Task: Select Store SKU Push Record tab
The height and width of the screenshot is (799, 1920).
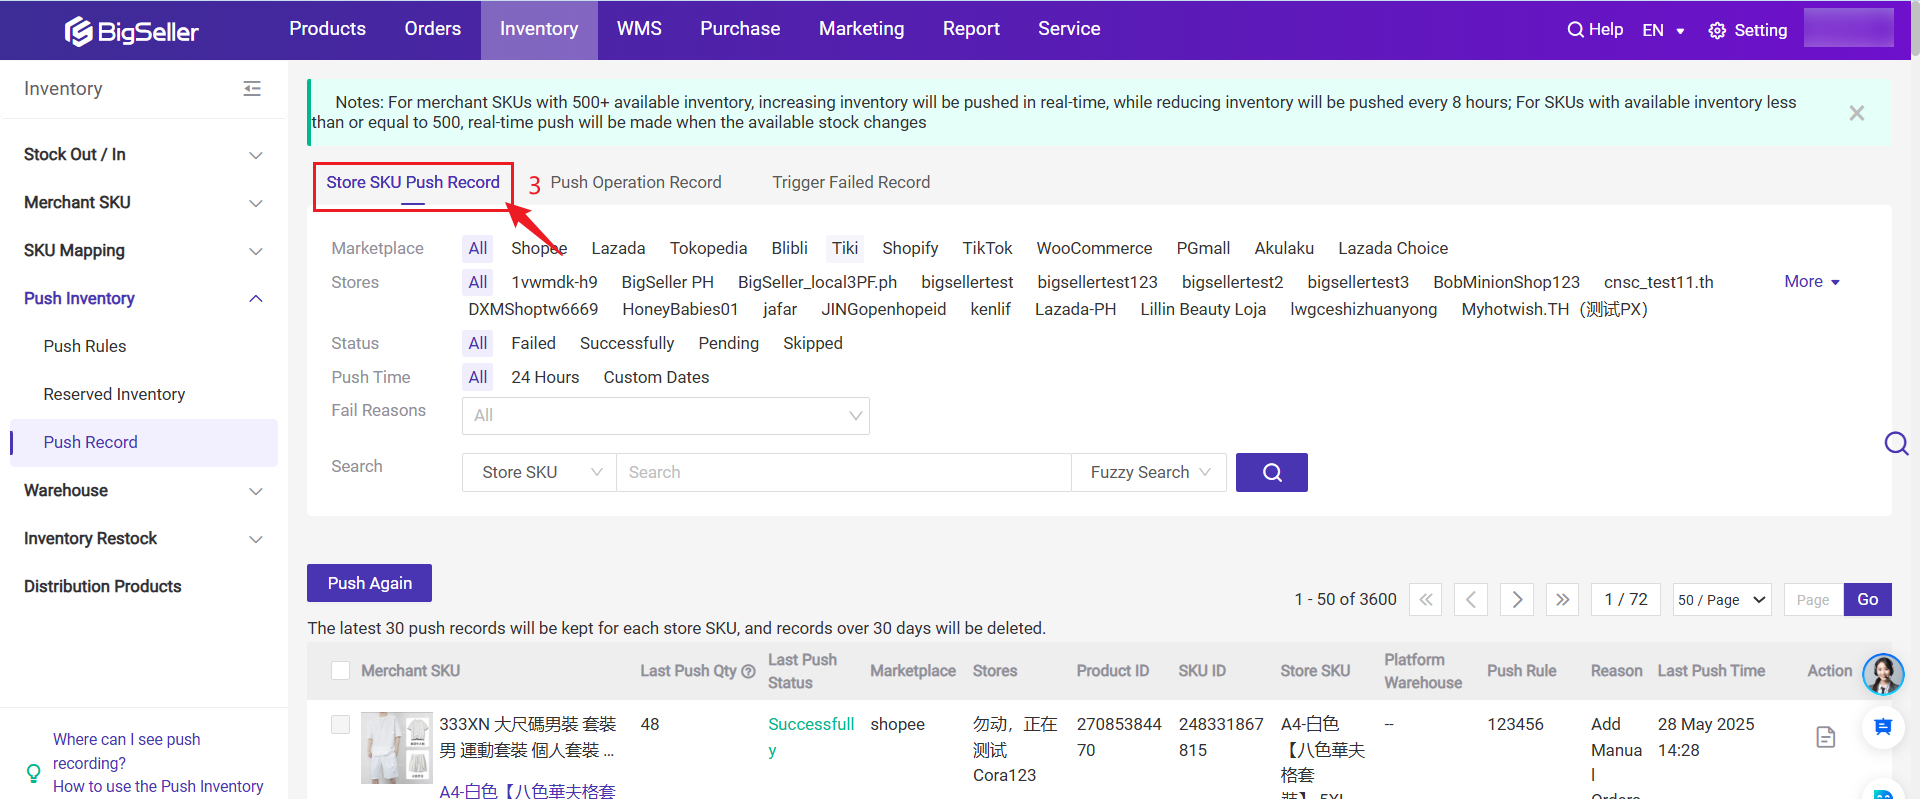Action: pos(413,182)
